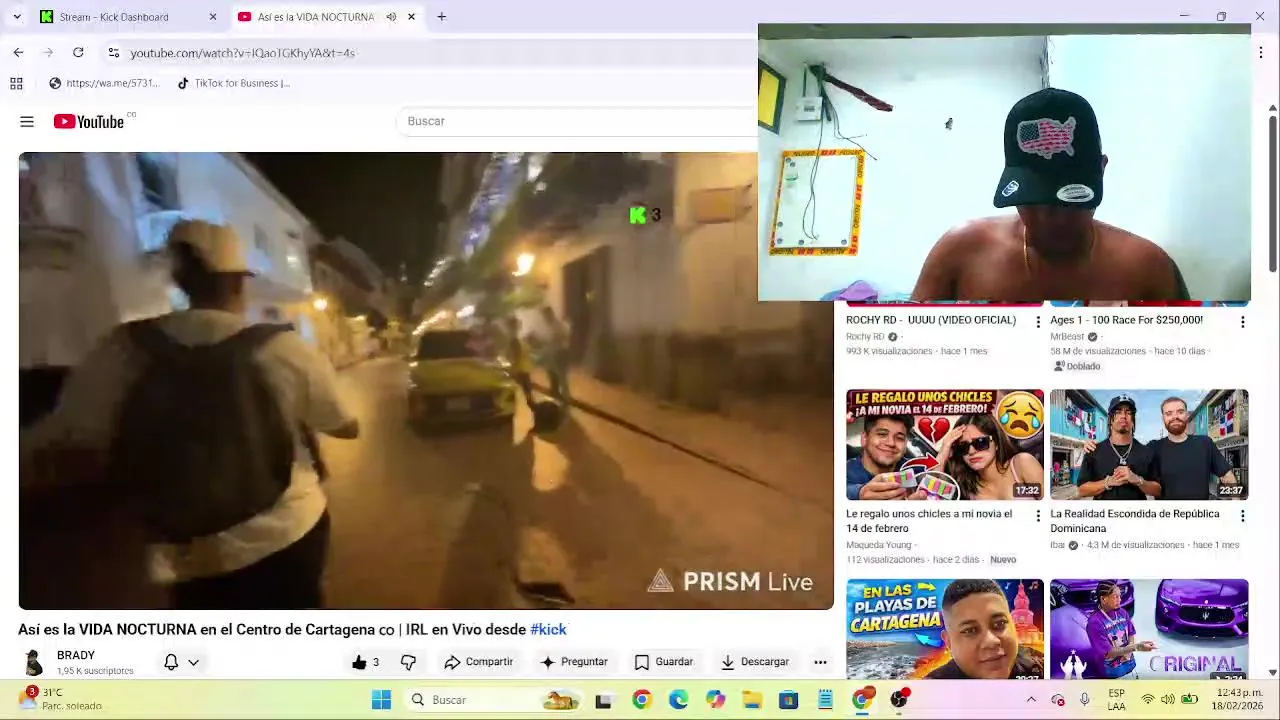
Task: Open options for La Realidad Escondida video
Action: pos(1242,516)
